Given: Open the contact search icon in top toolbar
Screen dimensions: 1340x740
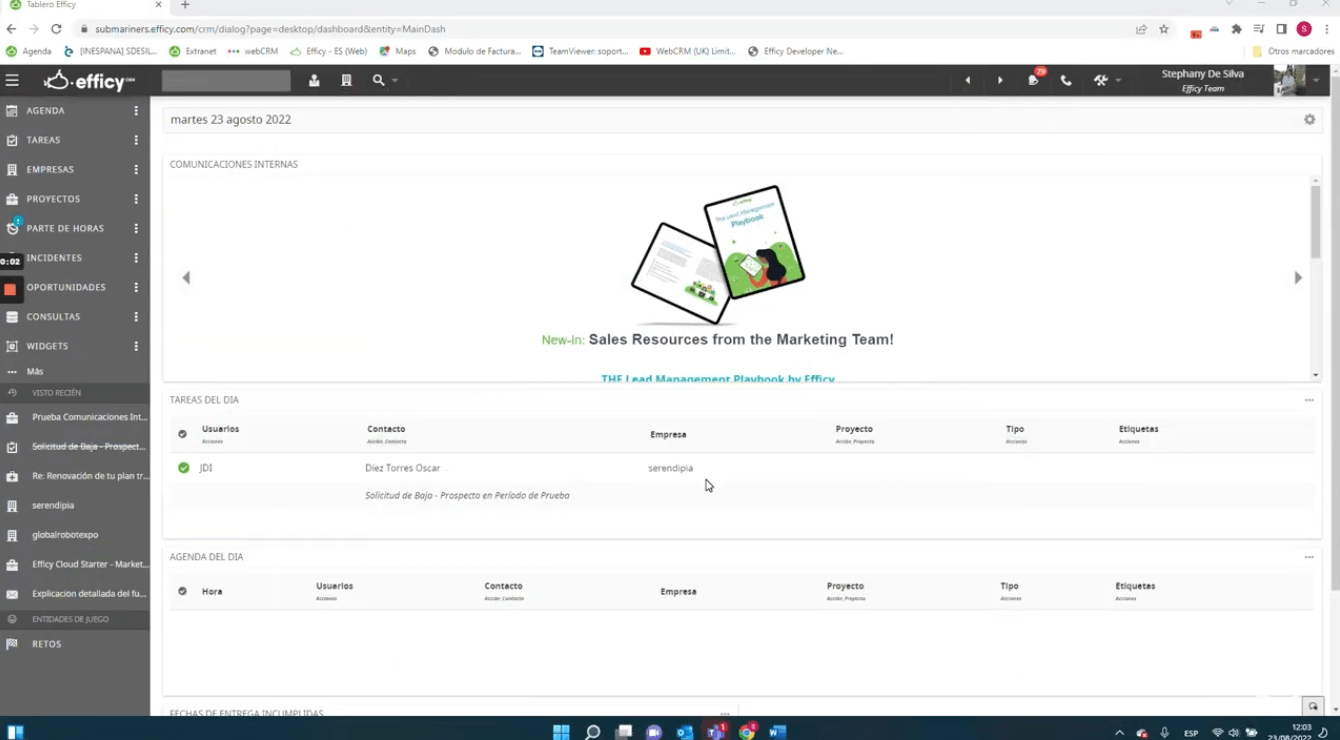Looking at the screenshot, I should [x=313, y=80].
